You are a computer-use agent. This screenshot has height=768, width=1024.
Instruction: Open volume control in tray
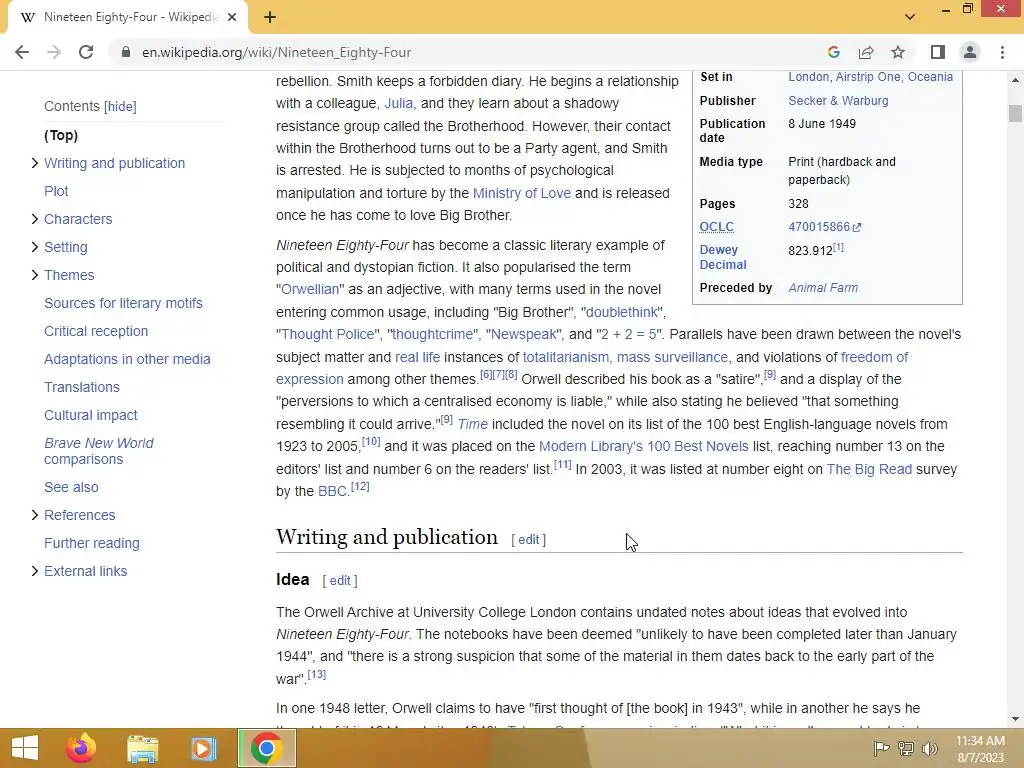point(930,748)
